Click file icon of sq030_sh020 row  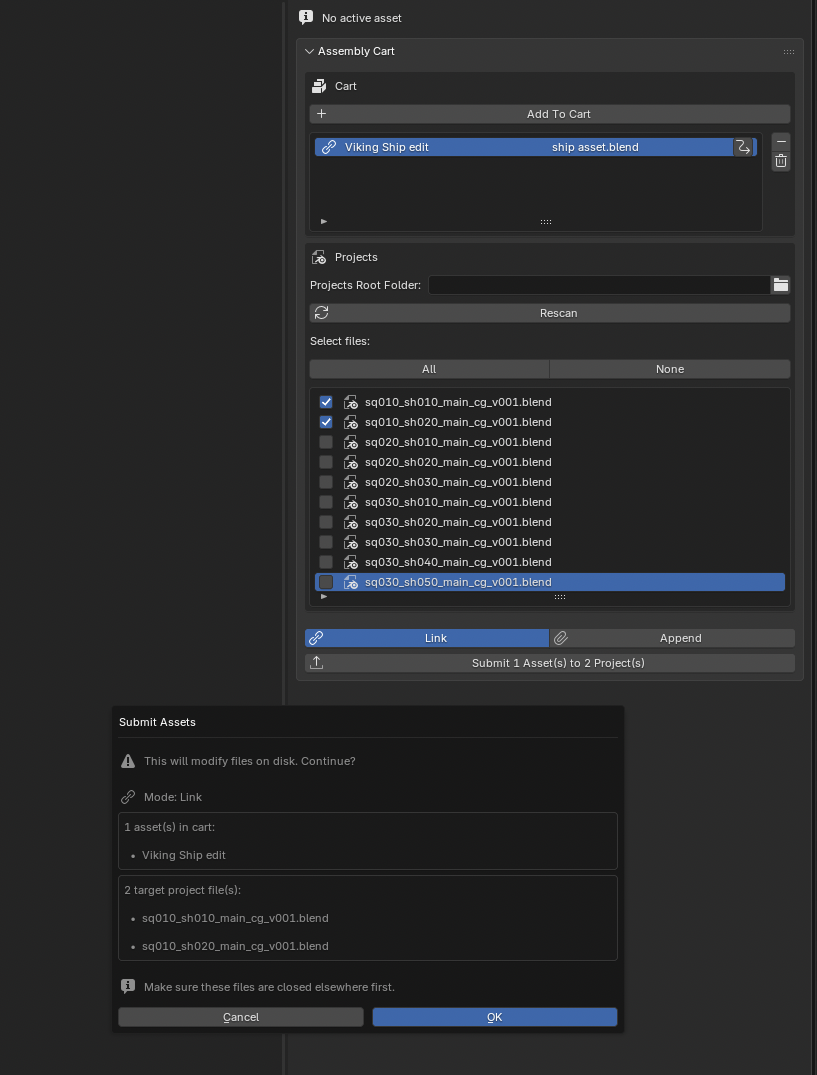pos(351,522)
